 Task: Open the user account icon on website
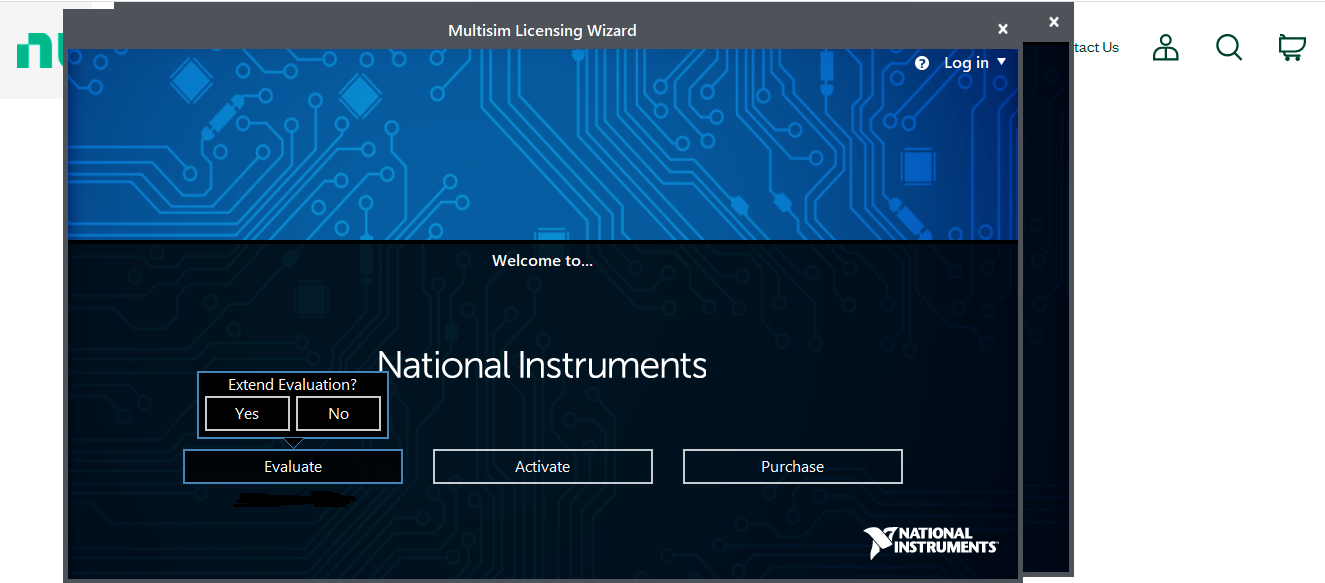(1166, 47)
